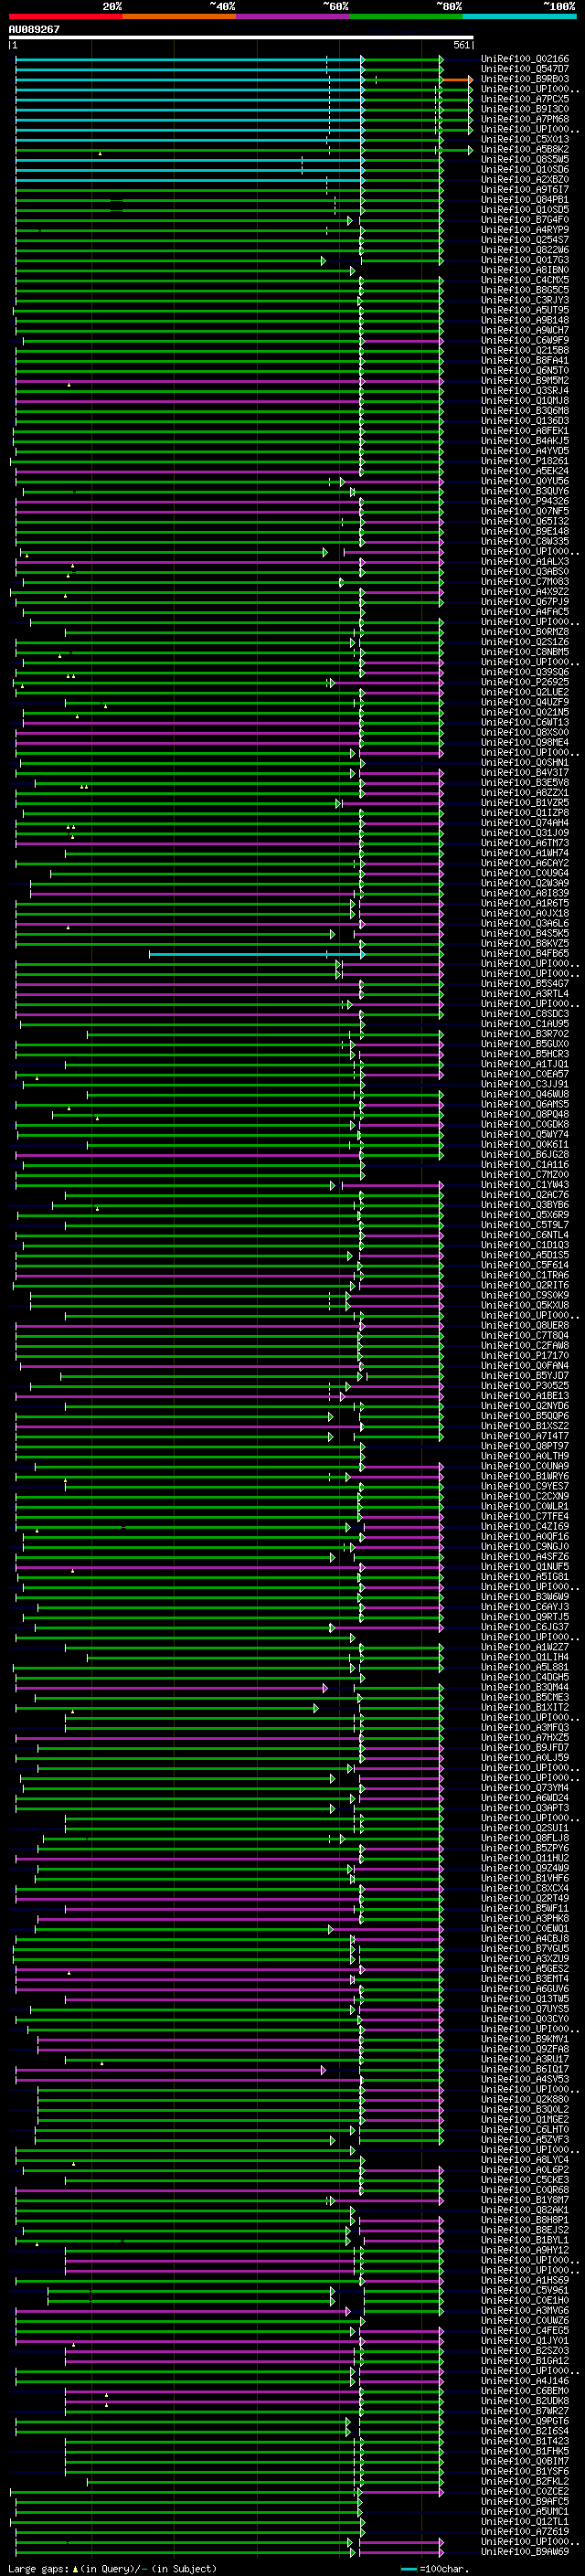
Task: Select the UniRef100_B4FB65 label
Action: [525, 954]
